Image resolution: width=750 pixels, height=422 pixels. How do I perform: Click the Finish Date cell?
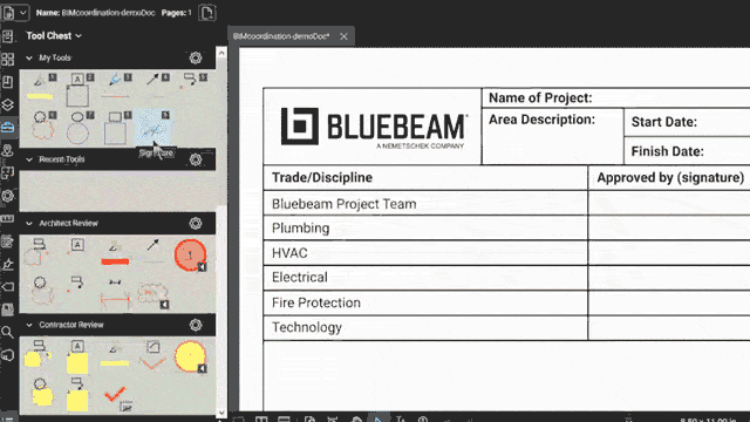coord(687,151)
